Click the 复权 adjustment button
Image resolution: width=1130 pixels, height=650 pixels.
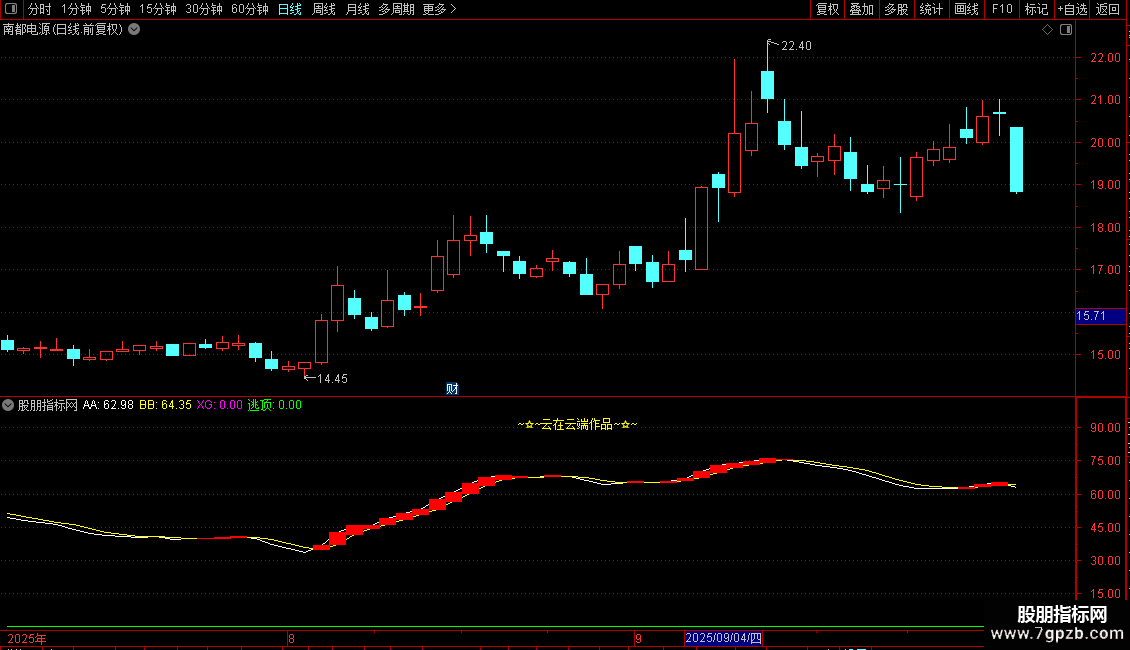click(x=827, y=9)
